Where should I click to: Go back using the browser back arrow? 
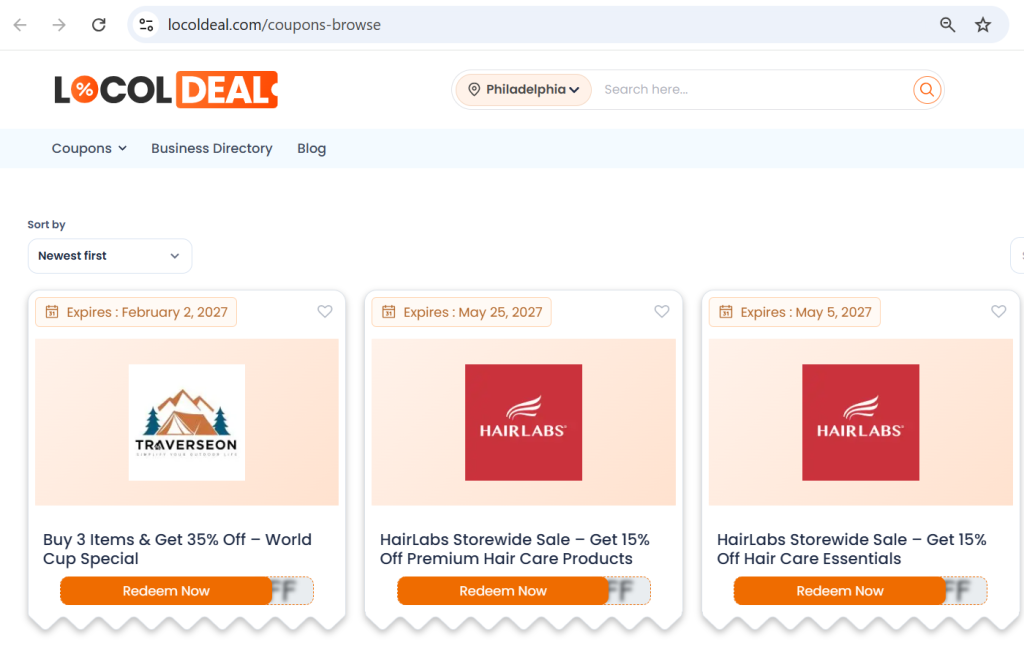click(20, 25)
